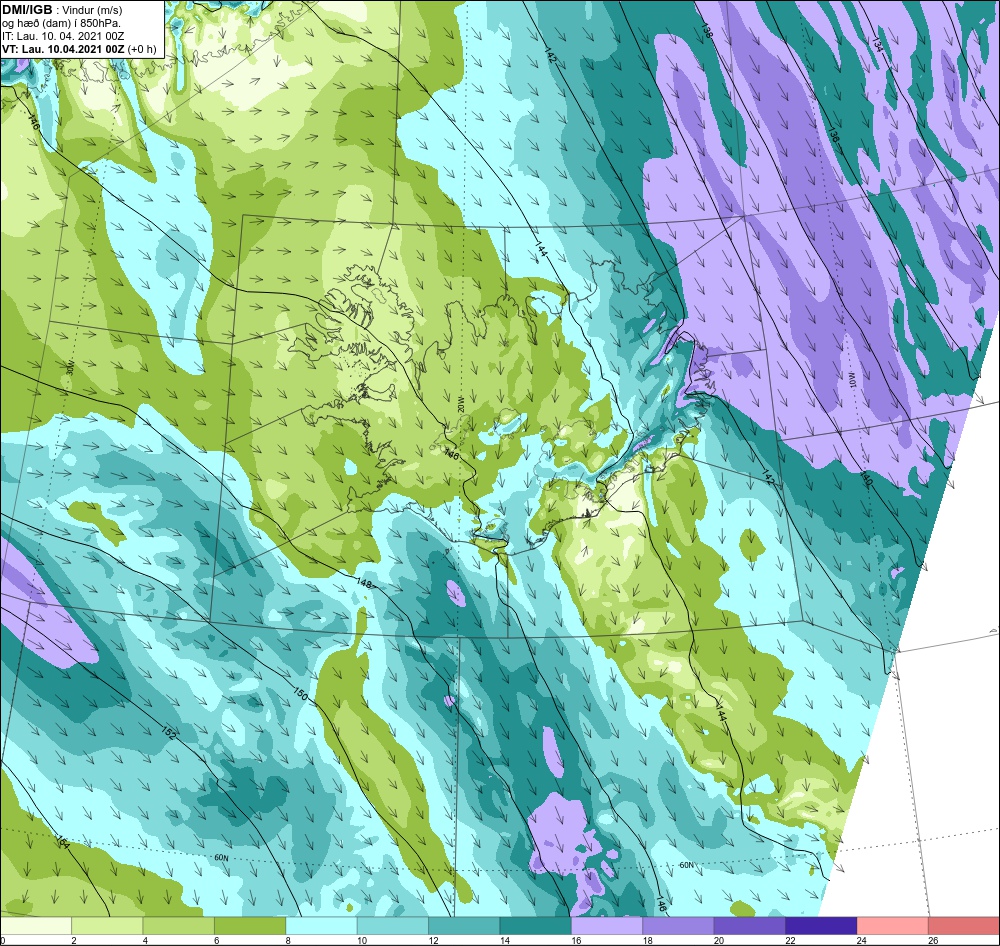Click the 152 contour label
The width and height of the screenshot is (1000, 946).
[x=168, y=733]
